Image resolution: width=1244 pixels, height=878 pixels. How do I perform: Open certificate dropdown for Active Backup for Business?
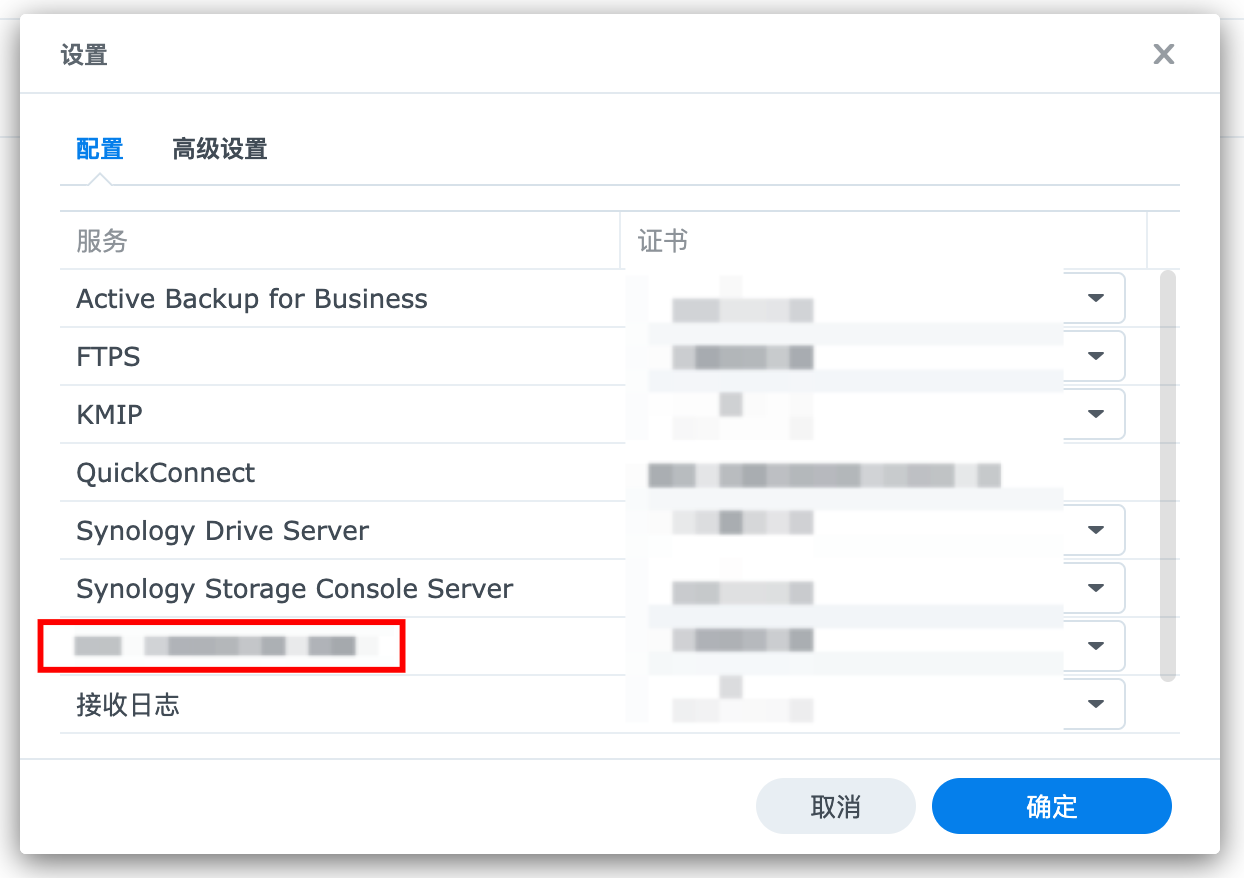point(1095,298)
